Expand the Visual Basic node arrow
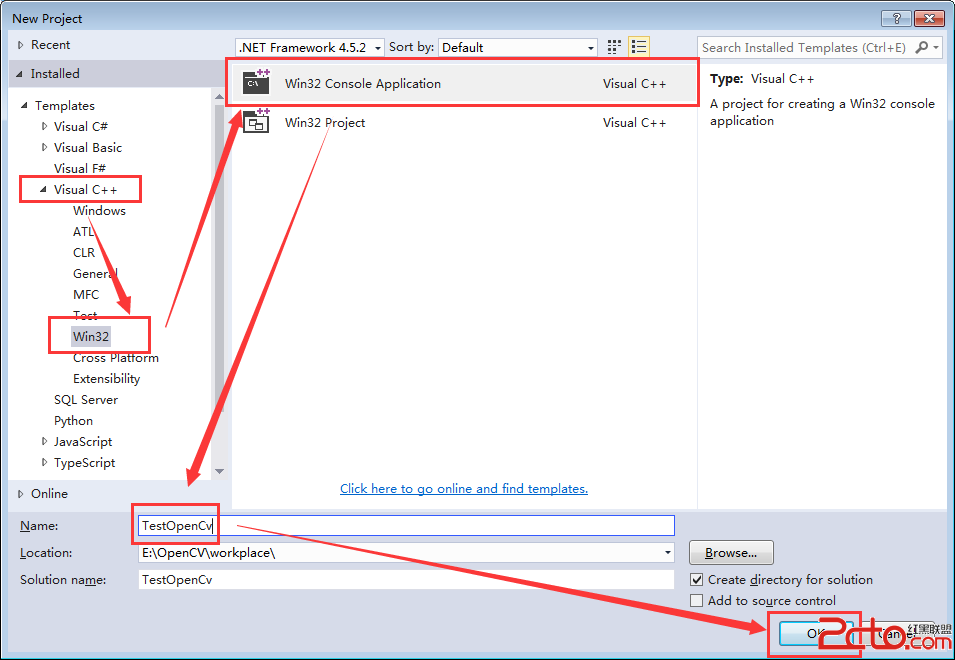 point(44,147)
